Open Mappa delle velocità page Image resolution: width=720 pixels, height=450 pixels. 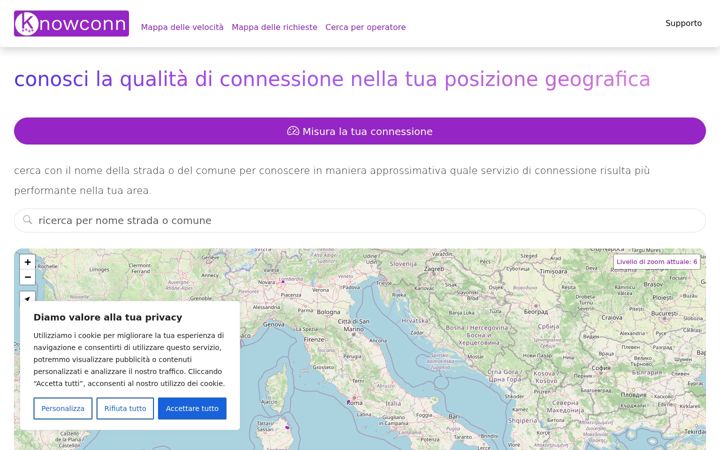[x=182, y=27]
